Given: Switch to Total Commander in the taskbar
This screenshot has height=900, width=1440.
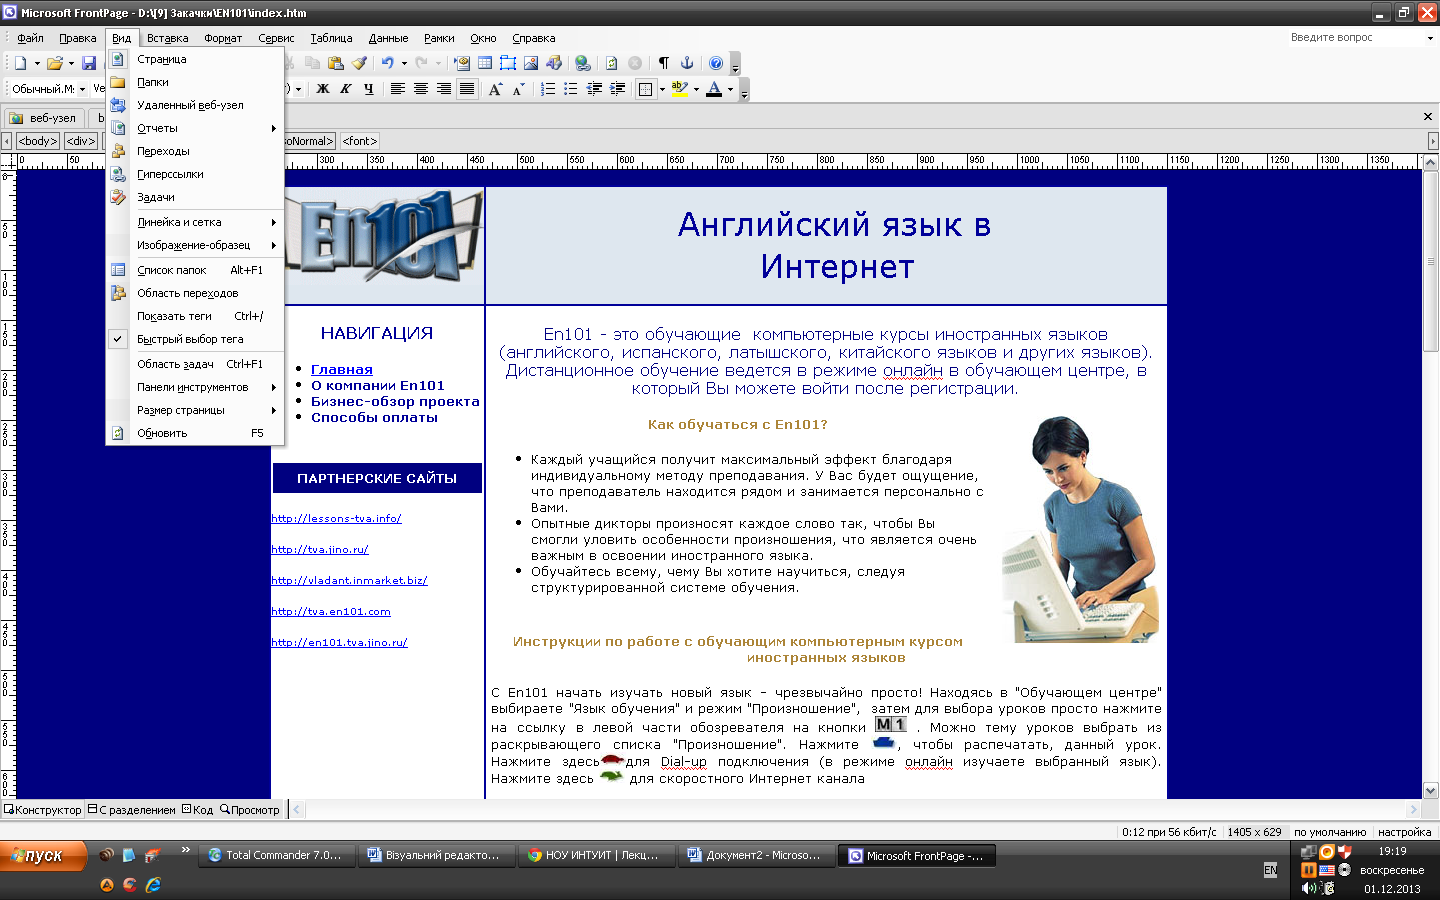Looking at the screenshot, I should (277, 855).
